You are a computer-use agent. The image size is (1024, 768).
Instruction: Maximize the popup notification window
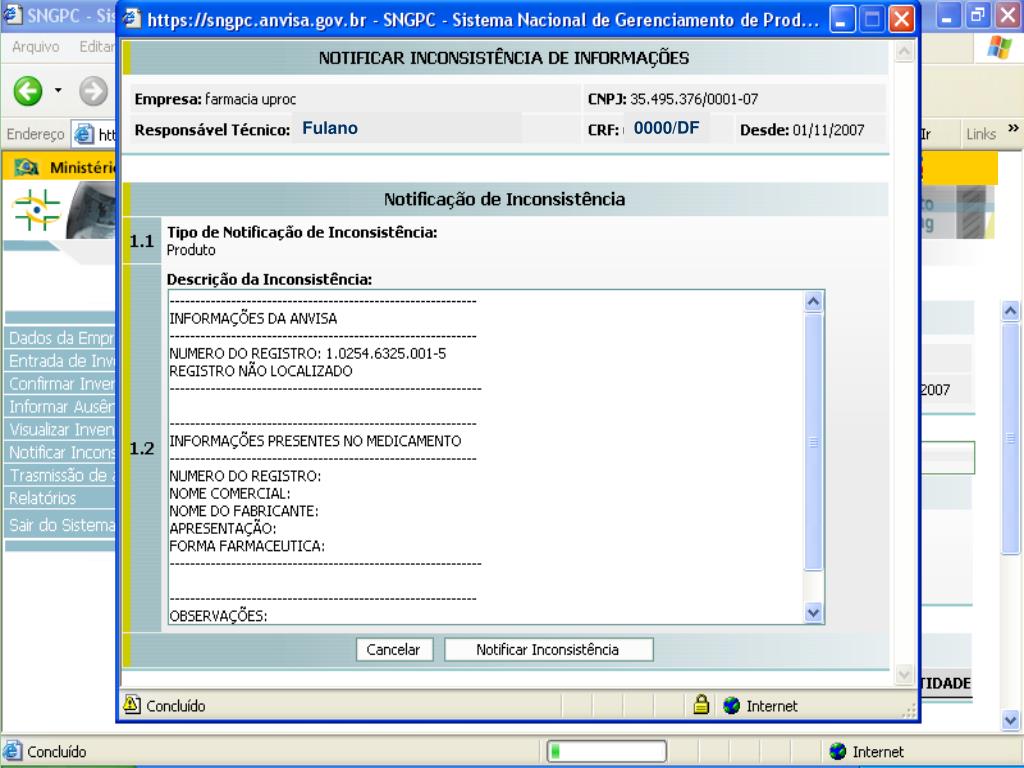point(872,20)
